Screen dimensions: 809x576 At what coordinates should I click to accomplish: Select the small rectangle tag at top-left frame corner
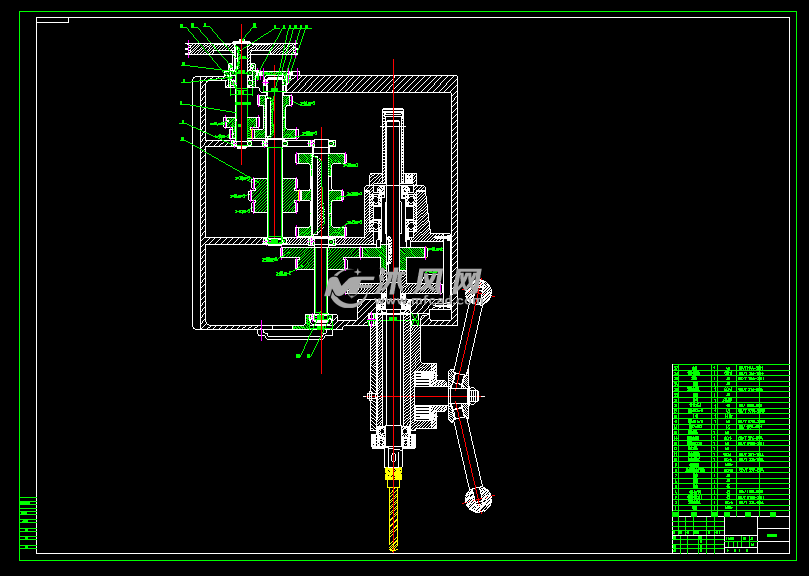[x=53, y=20]
